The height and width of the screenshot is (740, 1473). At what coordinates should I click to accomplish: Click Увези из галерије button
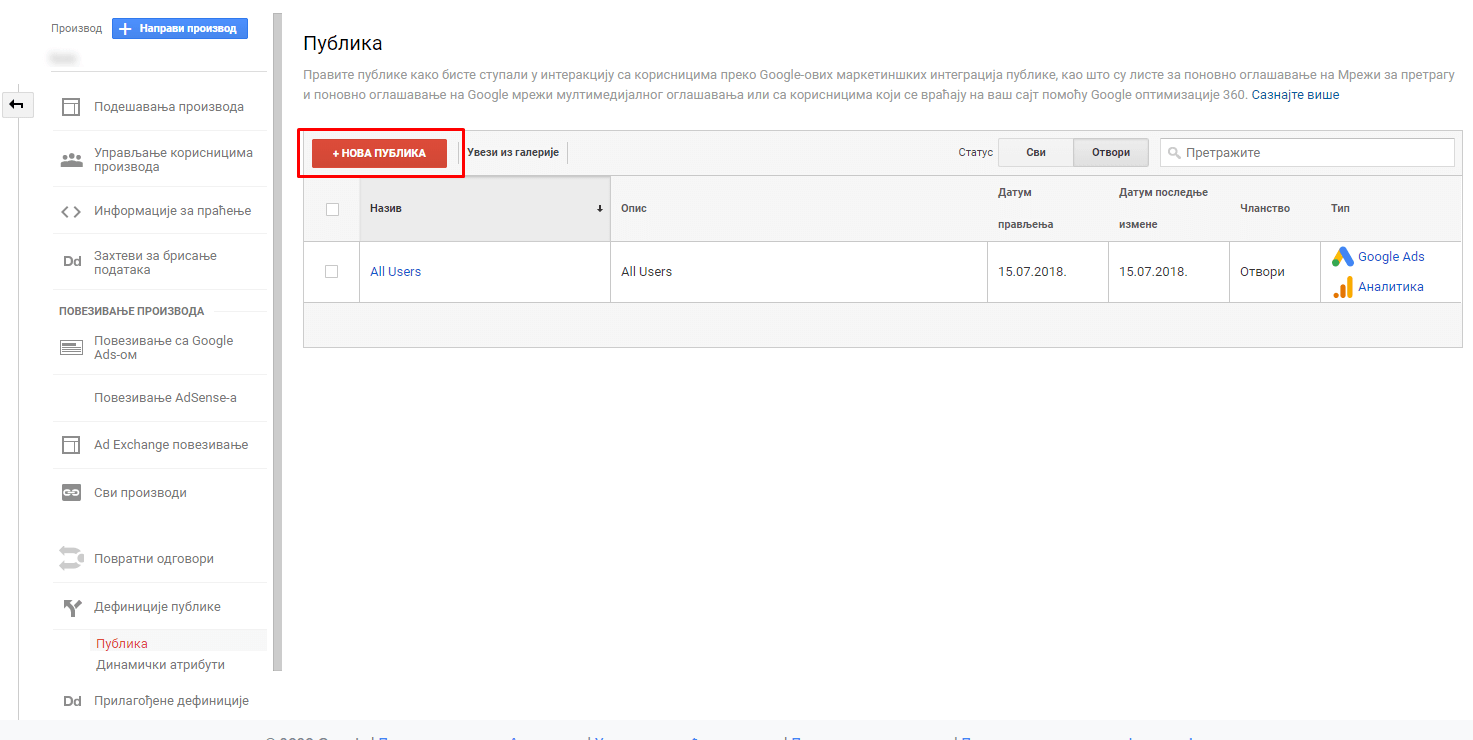click(513, 153)
